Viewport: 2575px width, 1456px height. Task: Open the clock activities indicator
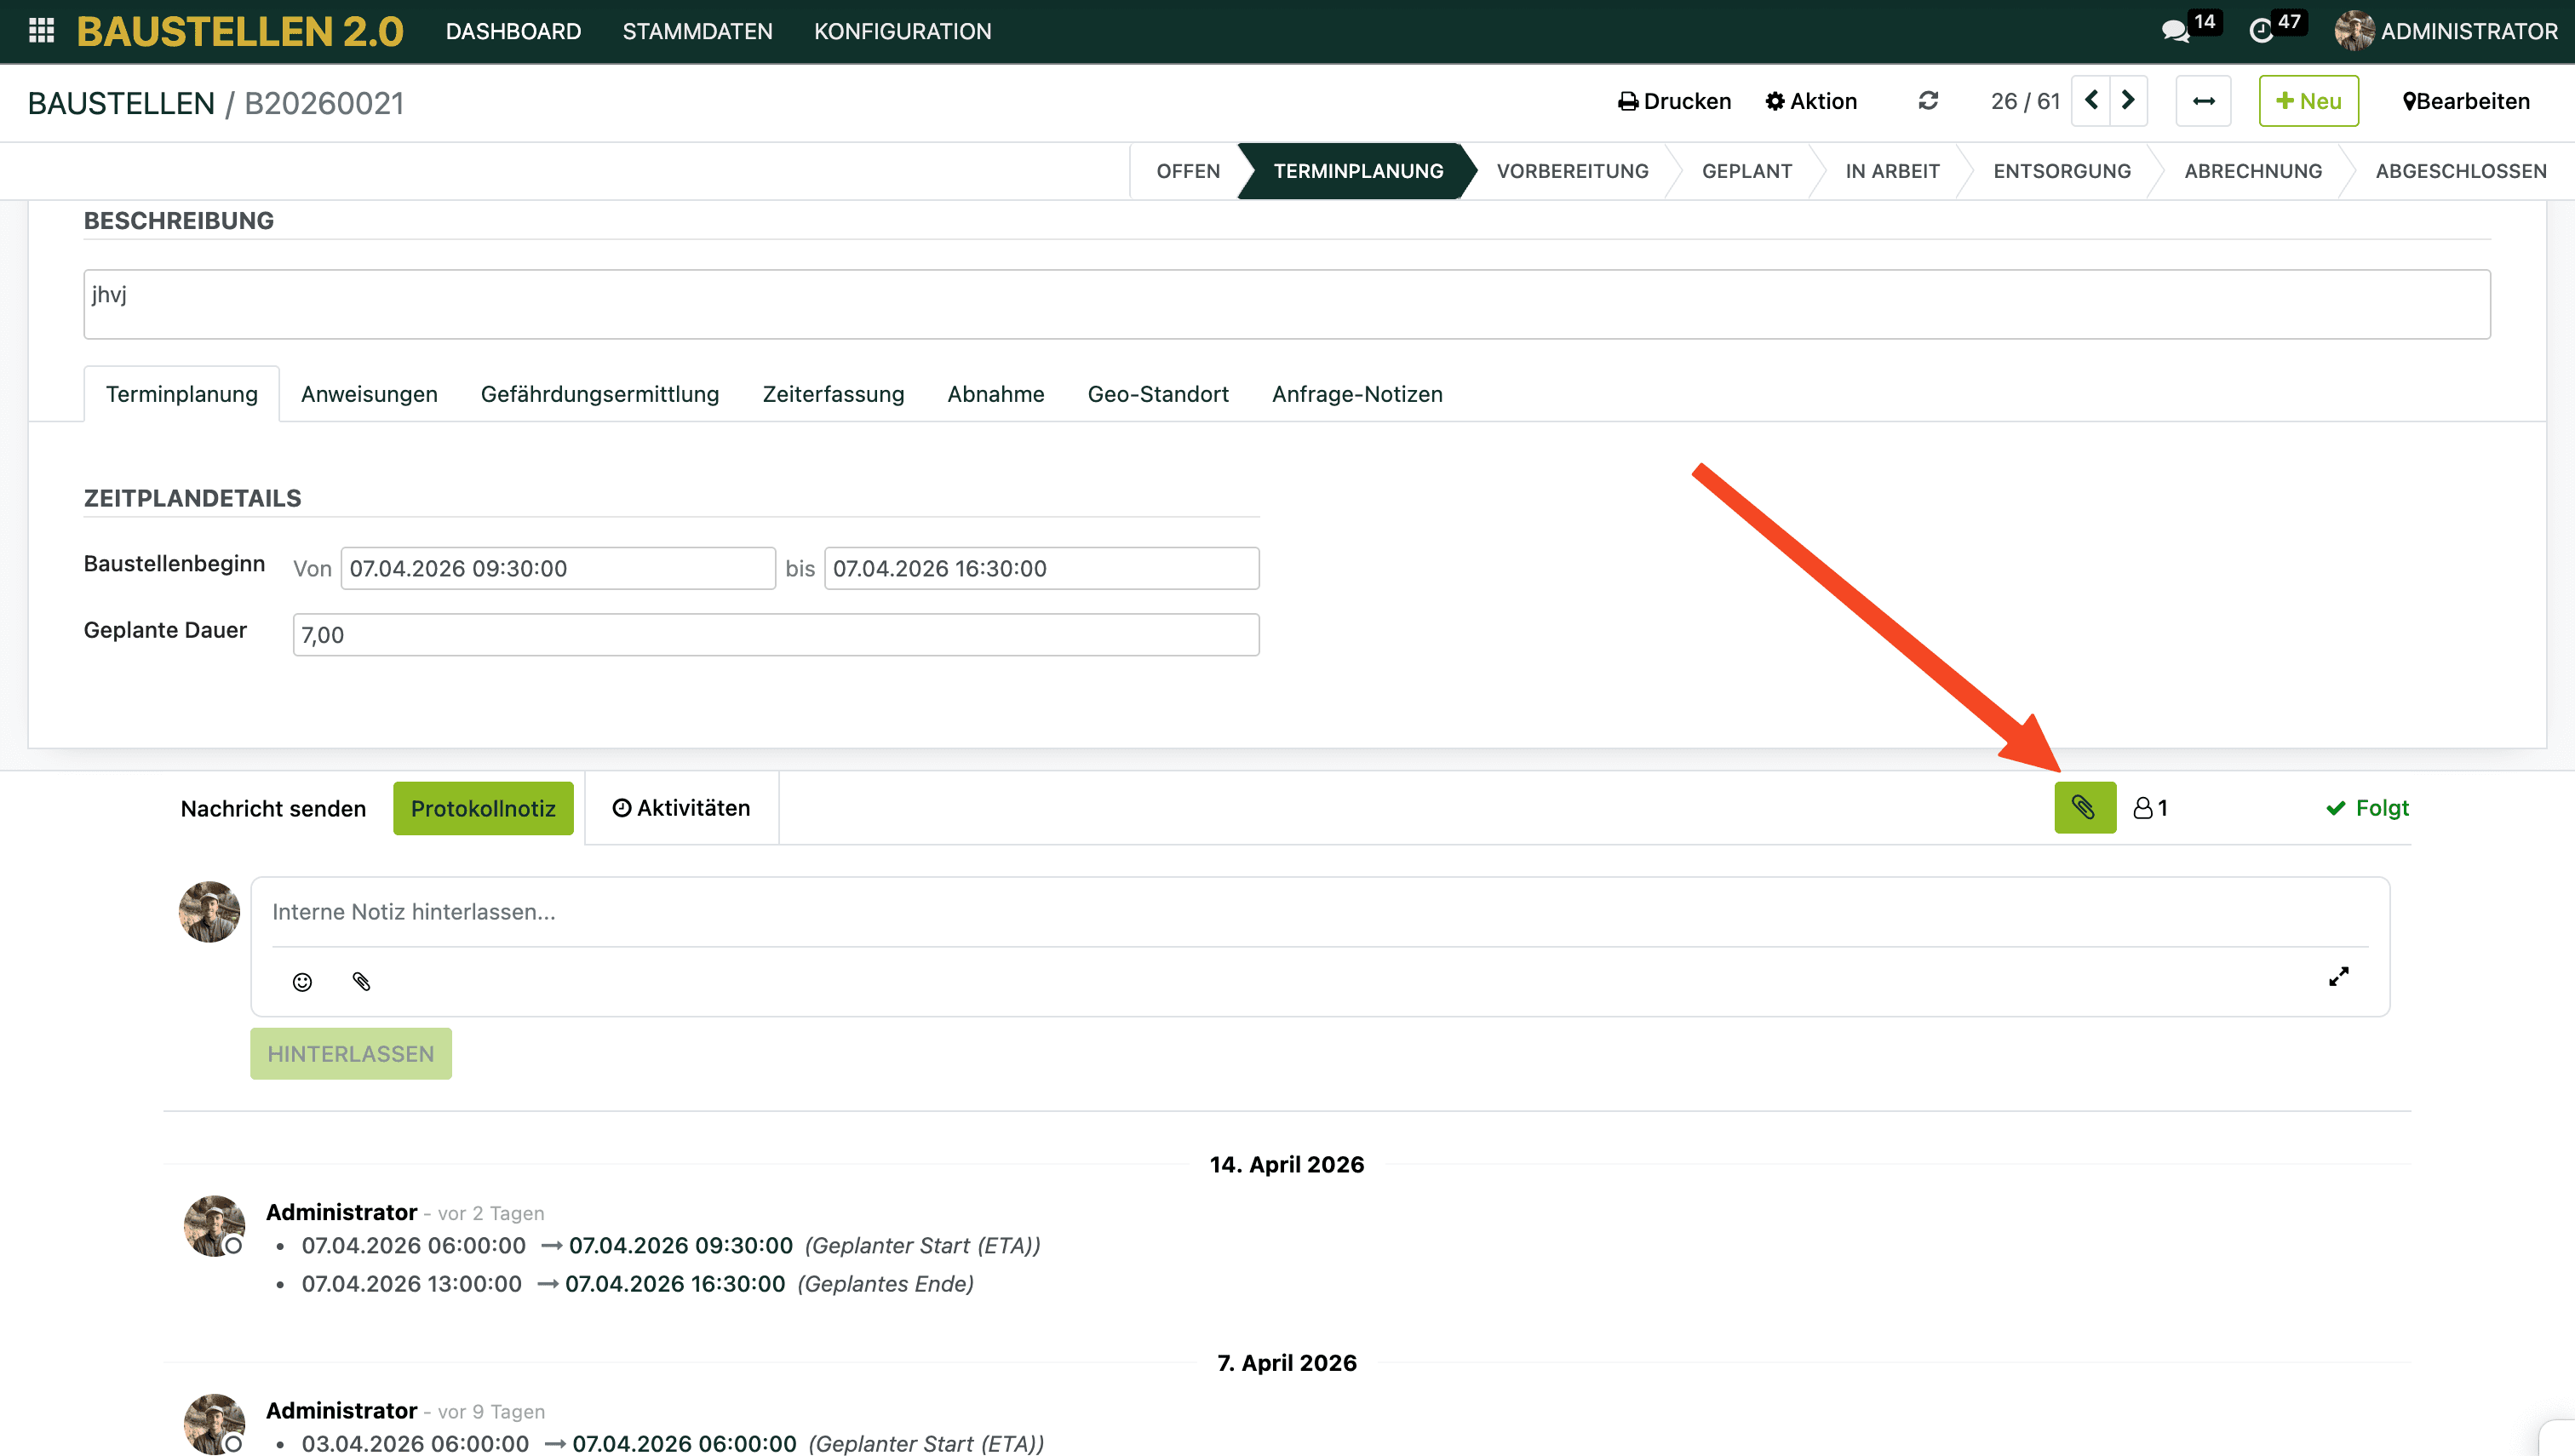(2260, 31)
